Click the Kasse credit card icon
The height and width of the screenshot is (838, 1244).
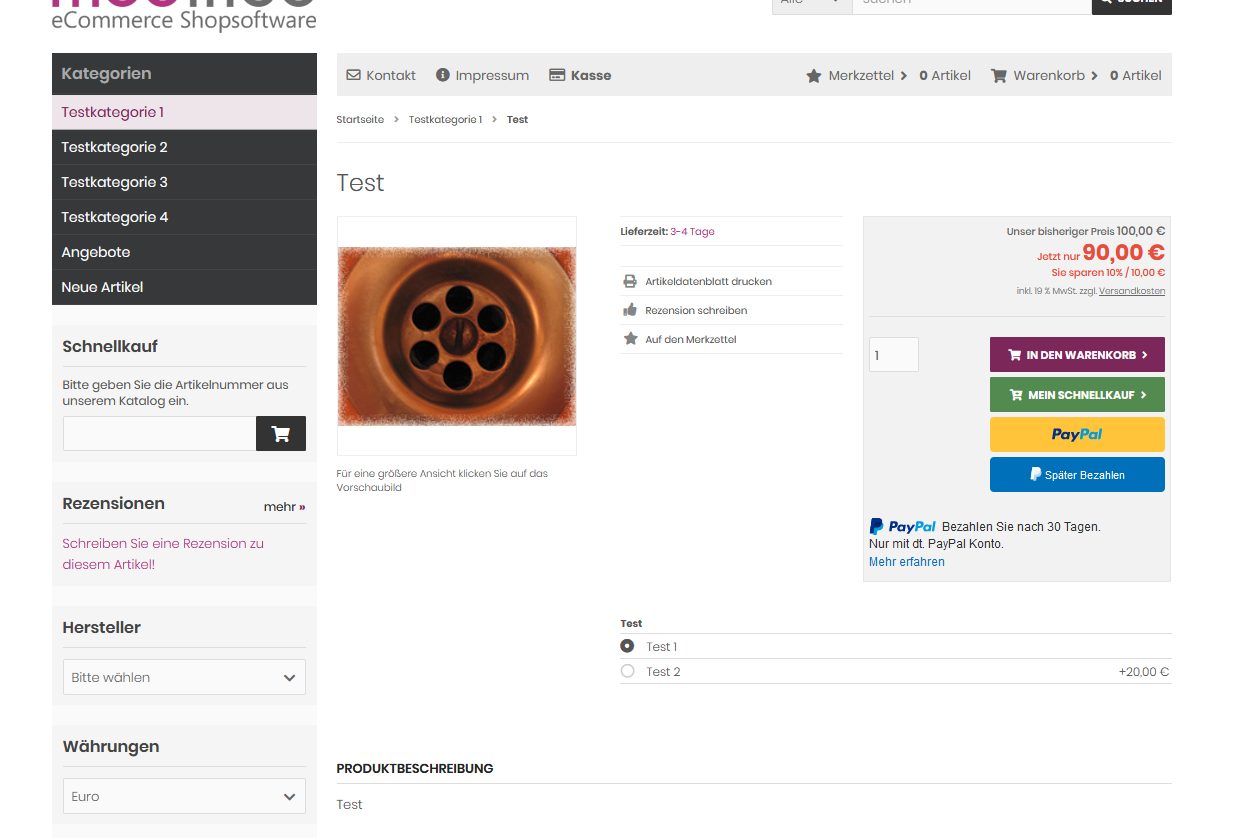tap(557, 75)
